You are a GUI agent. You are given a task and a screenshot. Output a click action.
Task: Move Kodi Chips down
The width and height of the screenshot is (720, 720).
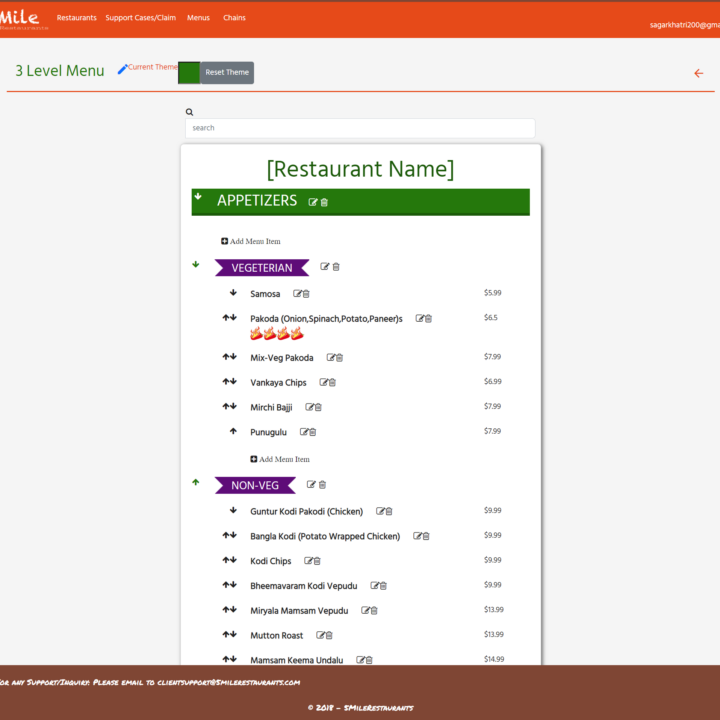[x=234, y=560]
